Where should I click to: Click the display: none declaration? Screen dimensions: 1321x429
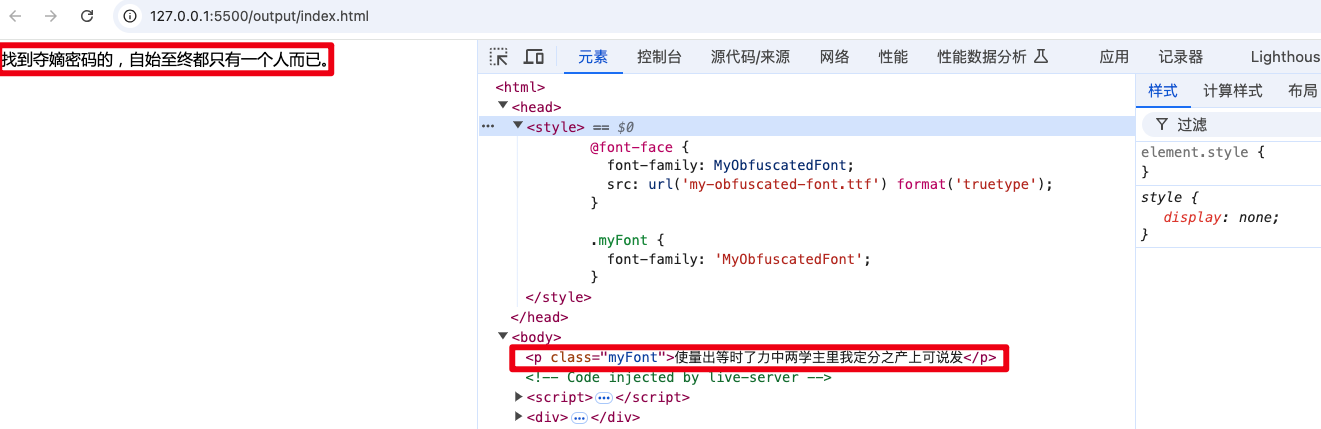click(1222, 217)
